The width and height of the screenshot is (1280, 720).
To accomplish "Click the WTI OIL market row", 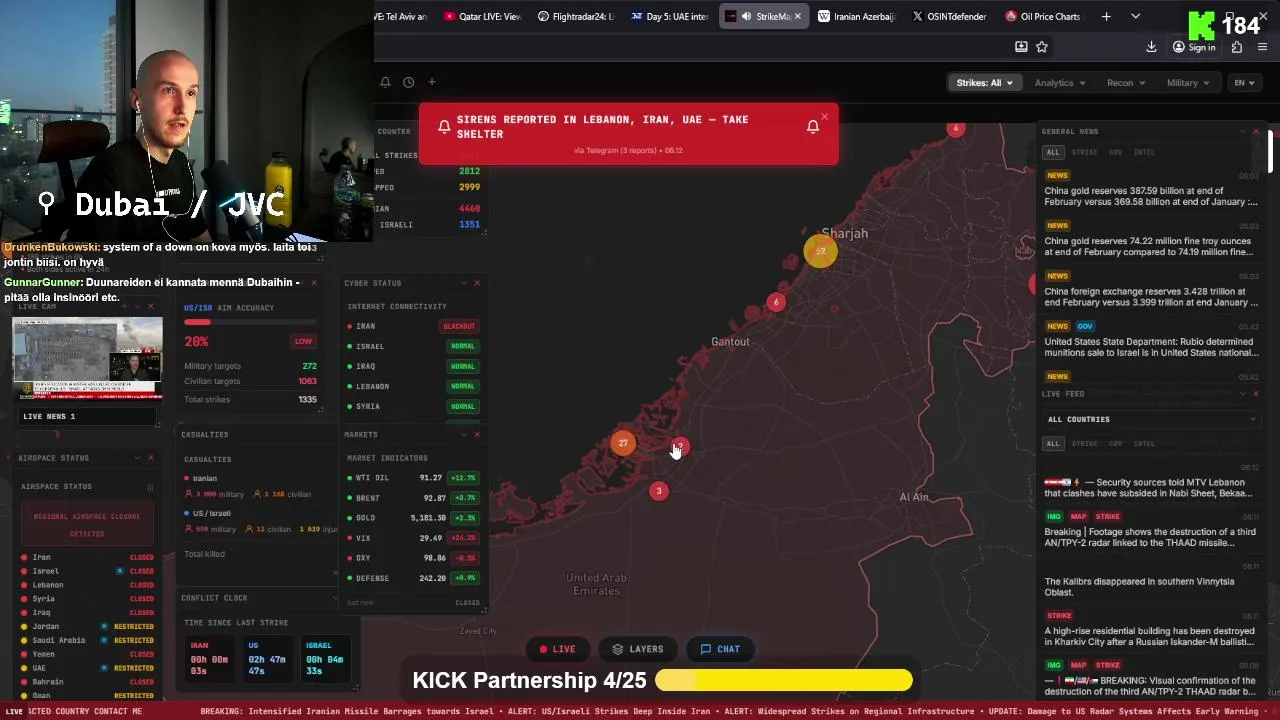I will point(413,478).
